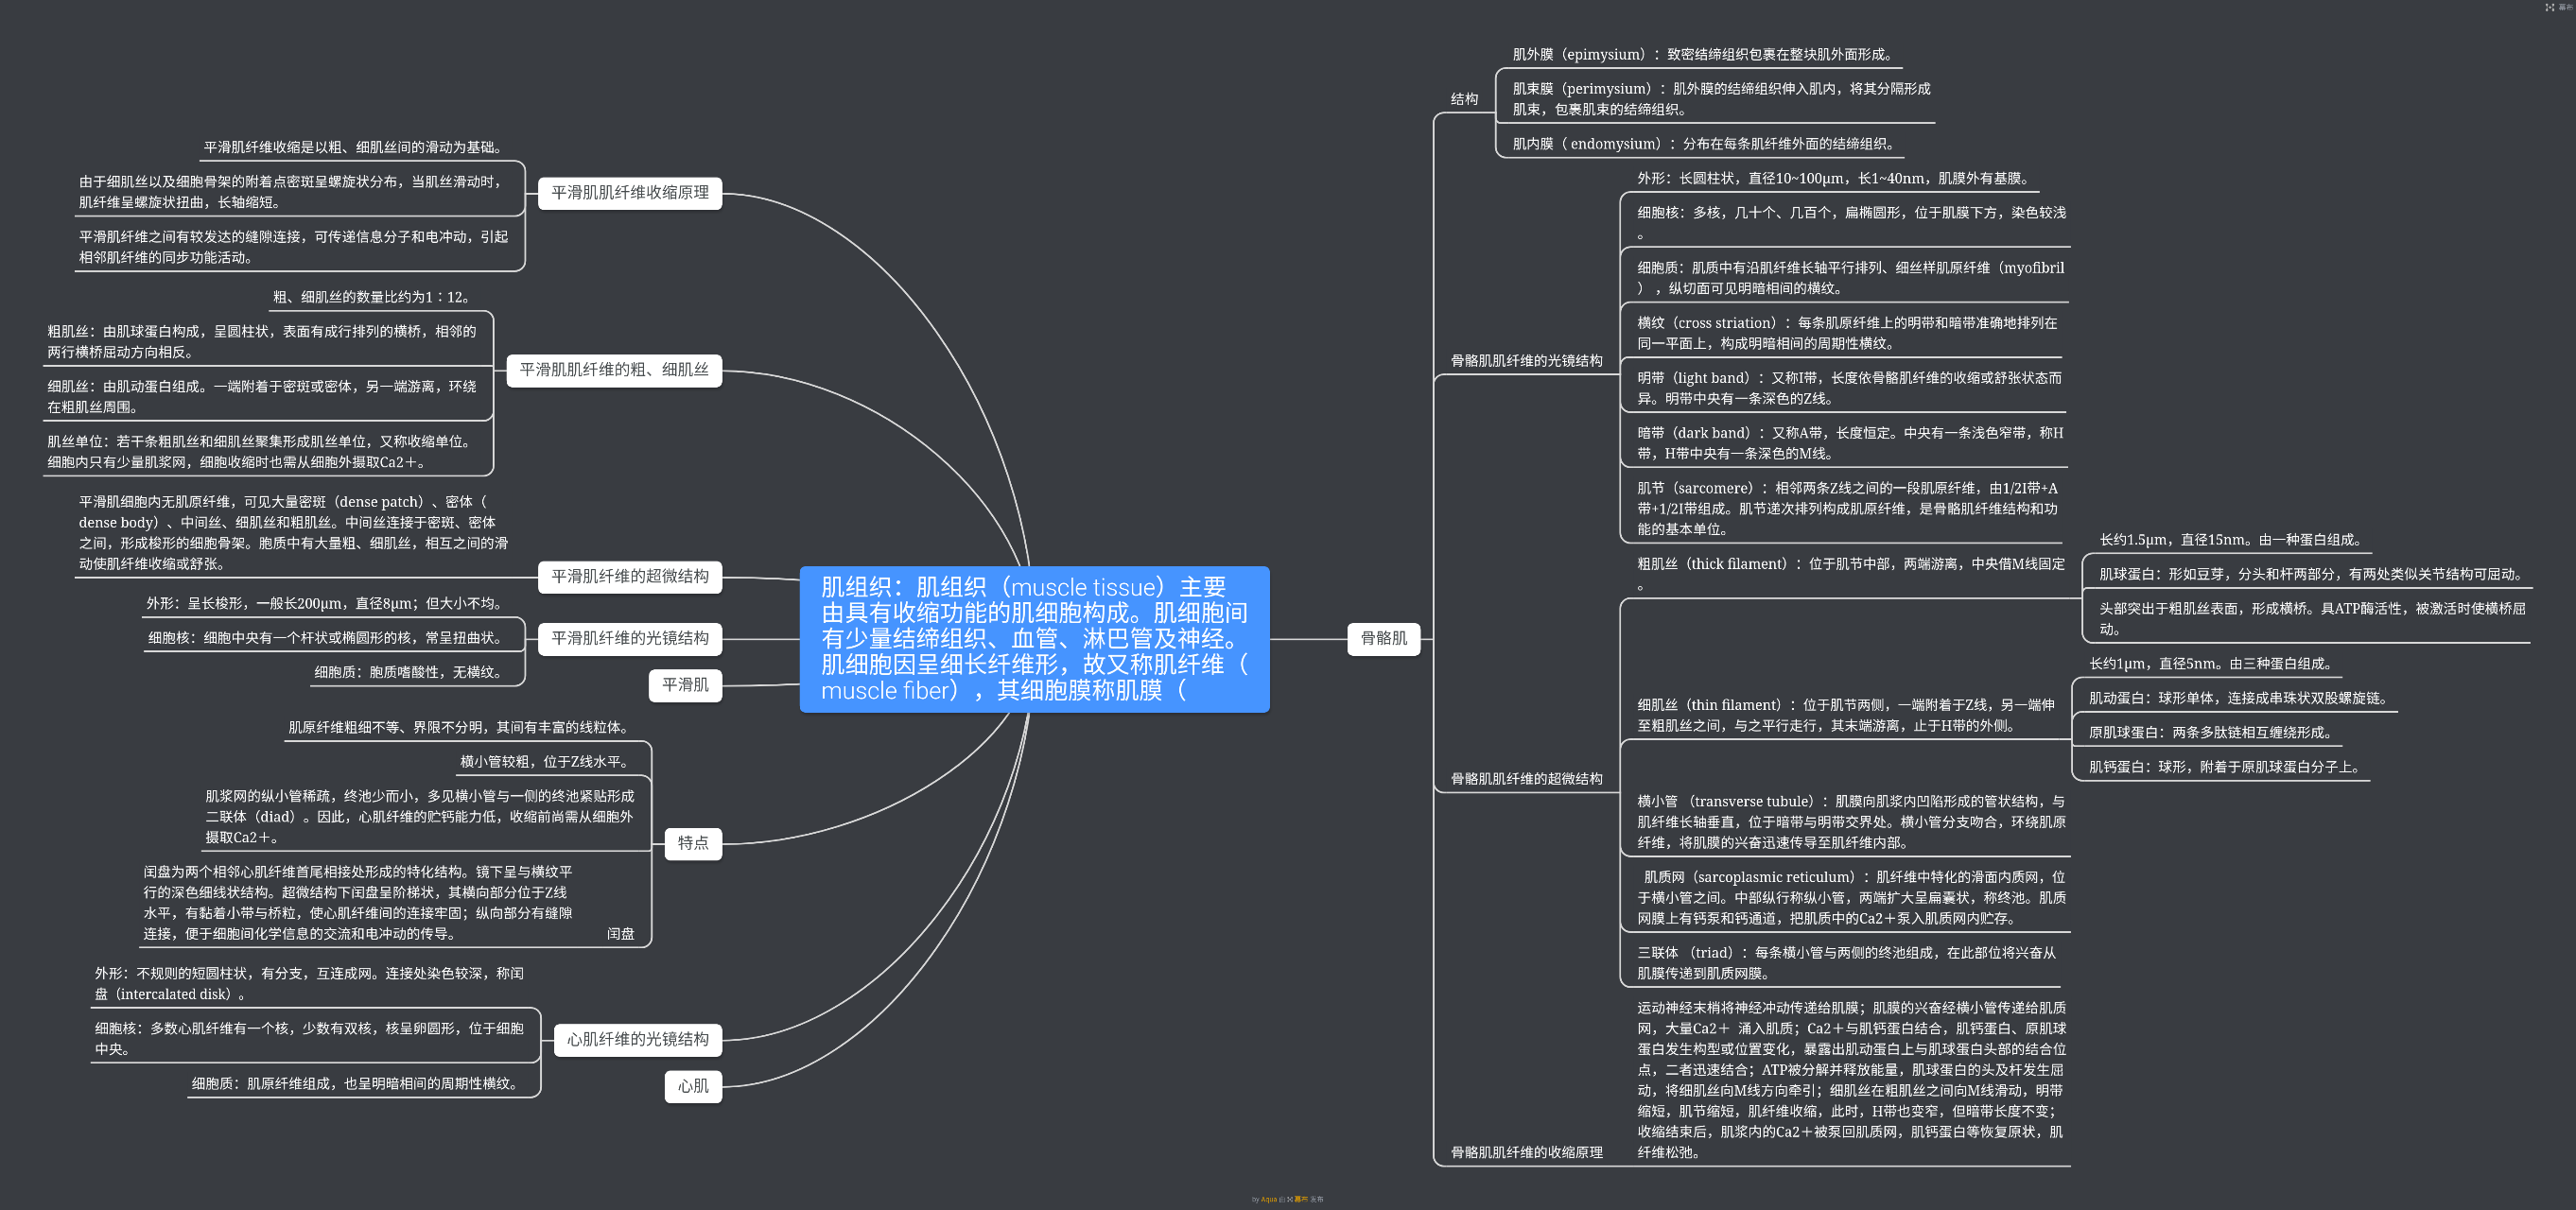Click the 肌外膜 (epimysium) text line
The height and width of the screenshot is (1210, 2576).
(1704, 55)
